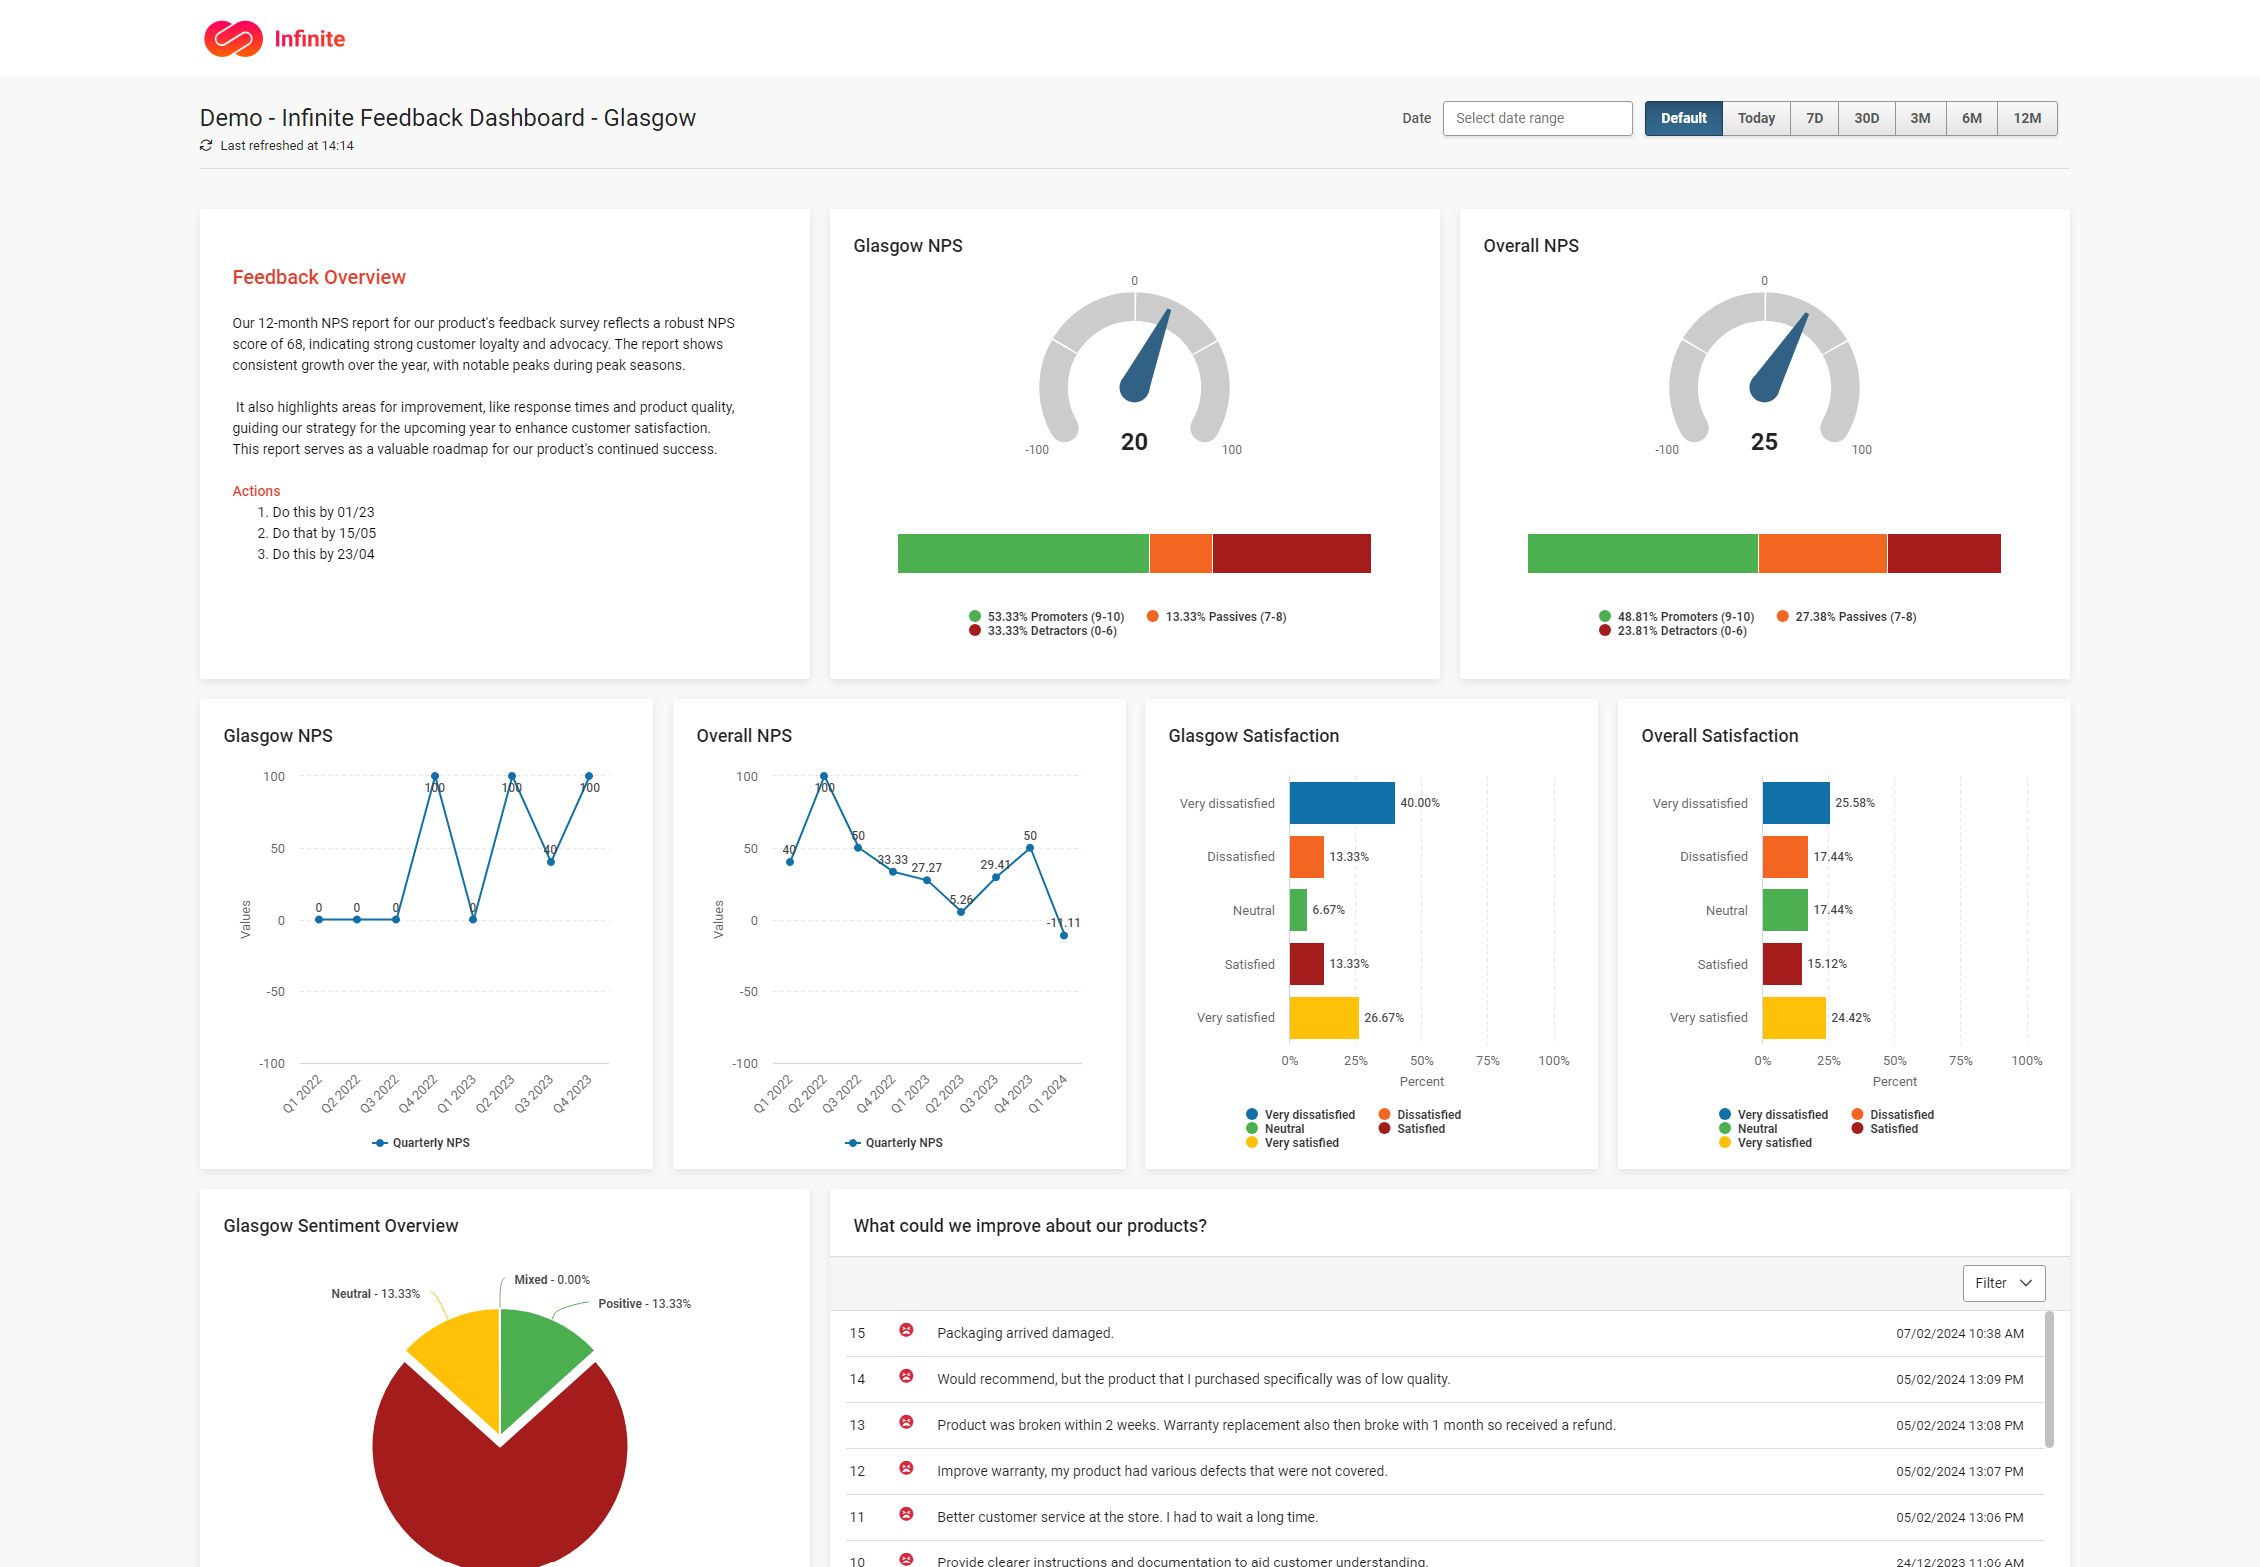Open the Filter dropdown above the feedback list

pyautogui.click(x=2003, y=1283)
